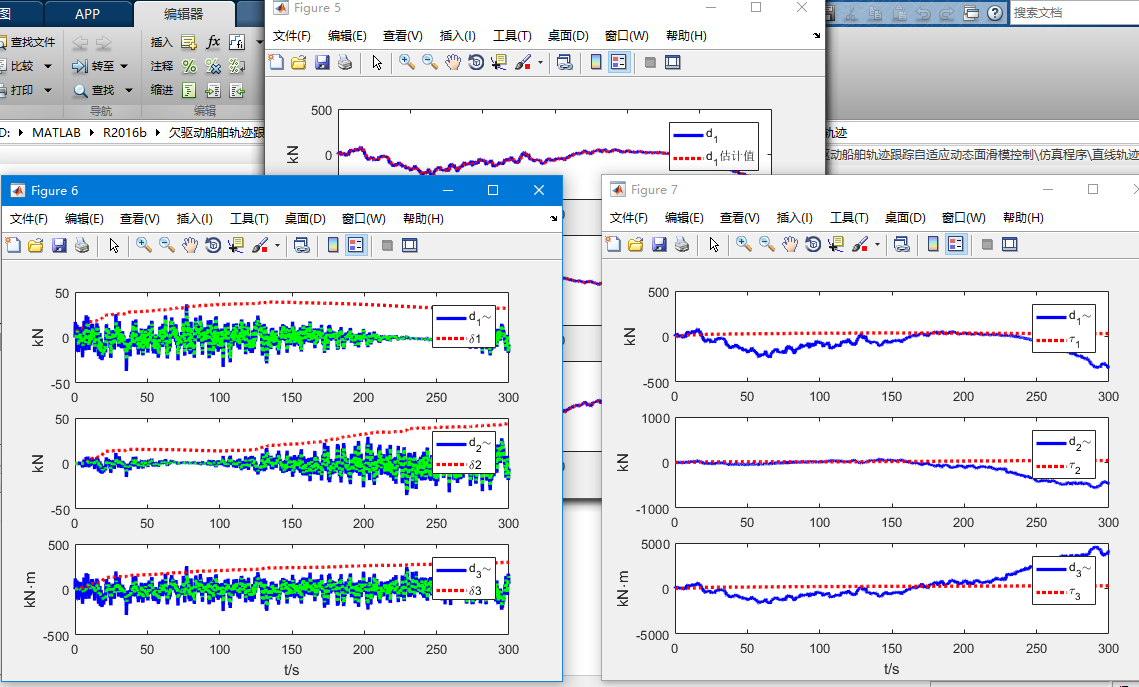Open 文件(F) menu in Figure 6
Image resolution: width=1139 pixels, height=687 pixels.
[28, 219]
